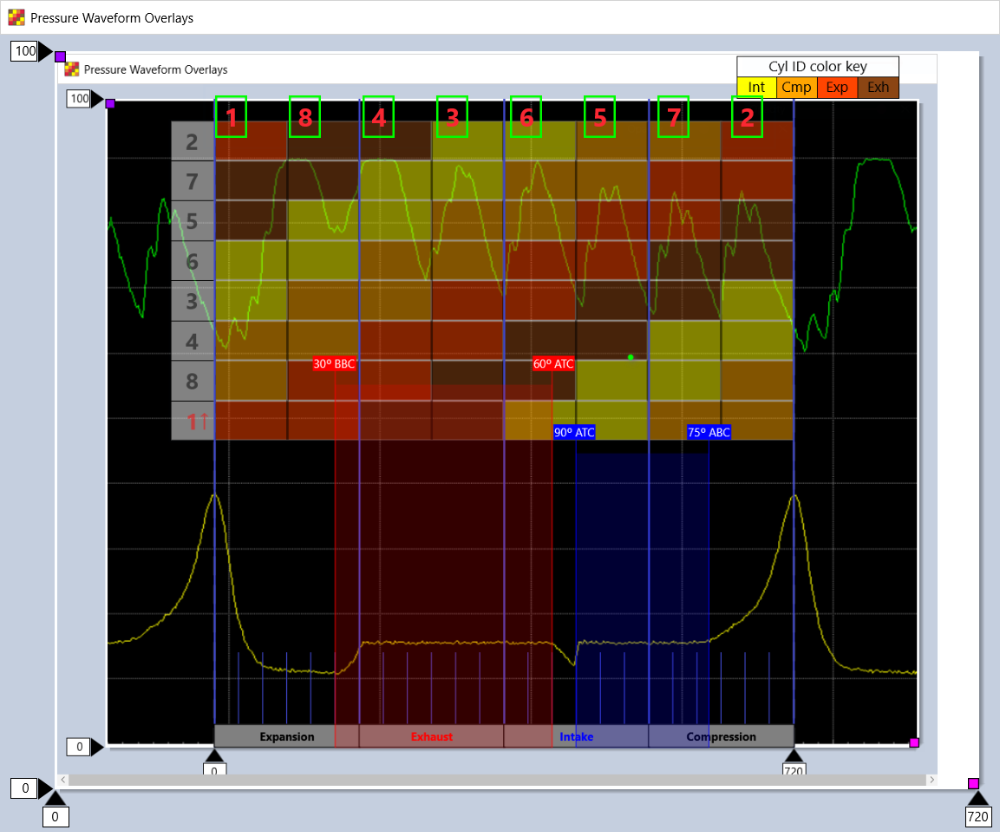
Task: Pick green-boxed cylinder 2 in firing order row
Action: pos(747,117)
